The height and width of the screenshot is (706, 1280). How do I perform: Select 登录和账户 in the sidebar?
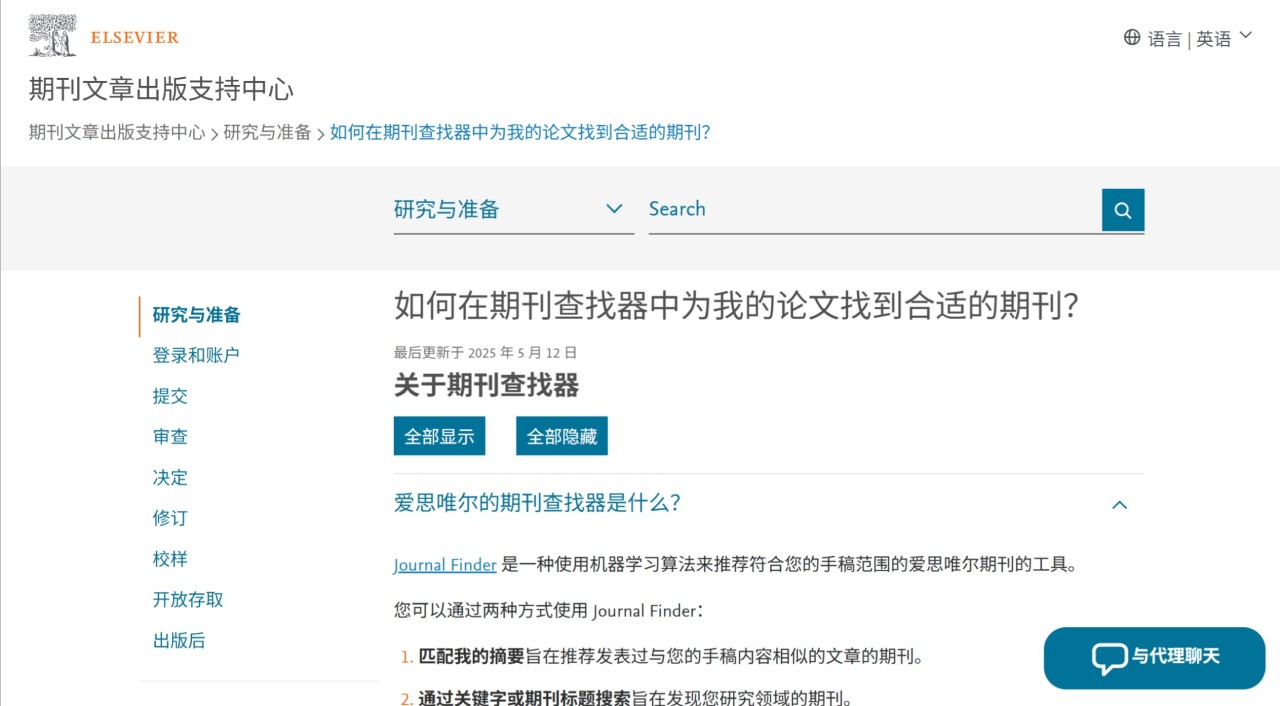(196, 355)
